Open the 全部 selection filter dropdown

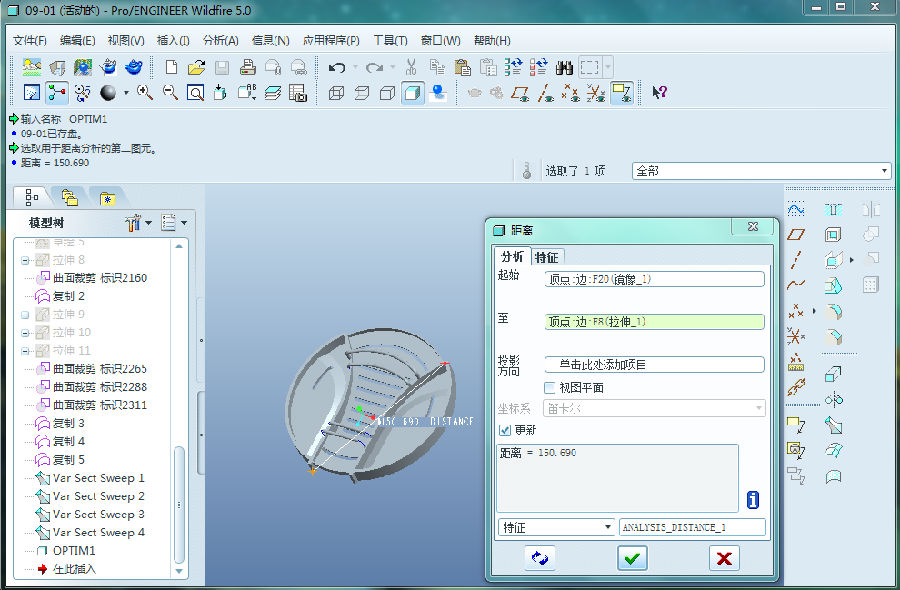pos(761,171)
